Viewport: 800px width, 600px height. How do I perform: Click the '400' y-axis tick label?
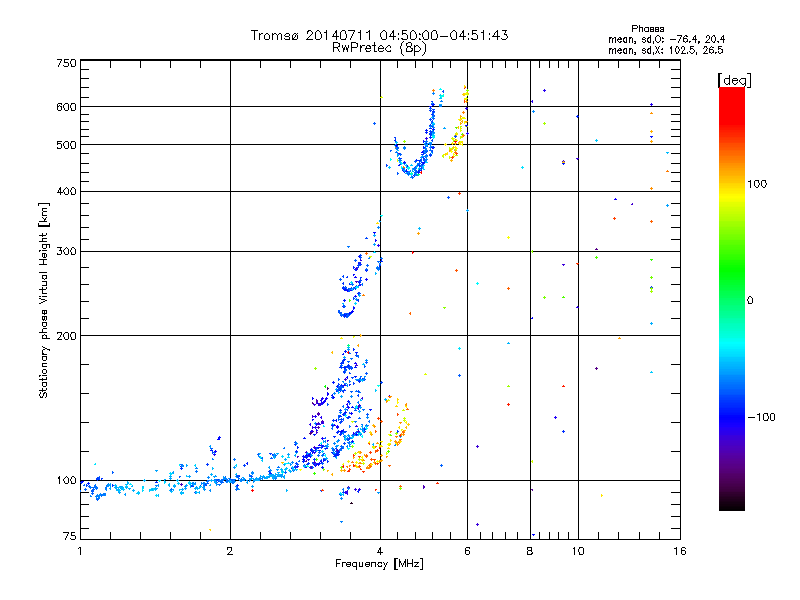[x=66, y=191]
